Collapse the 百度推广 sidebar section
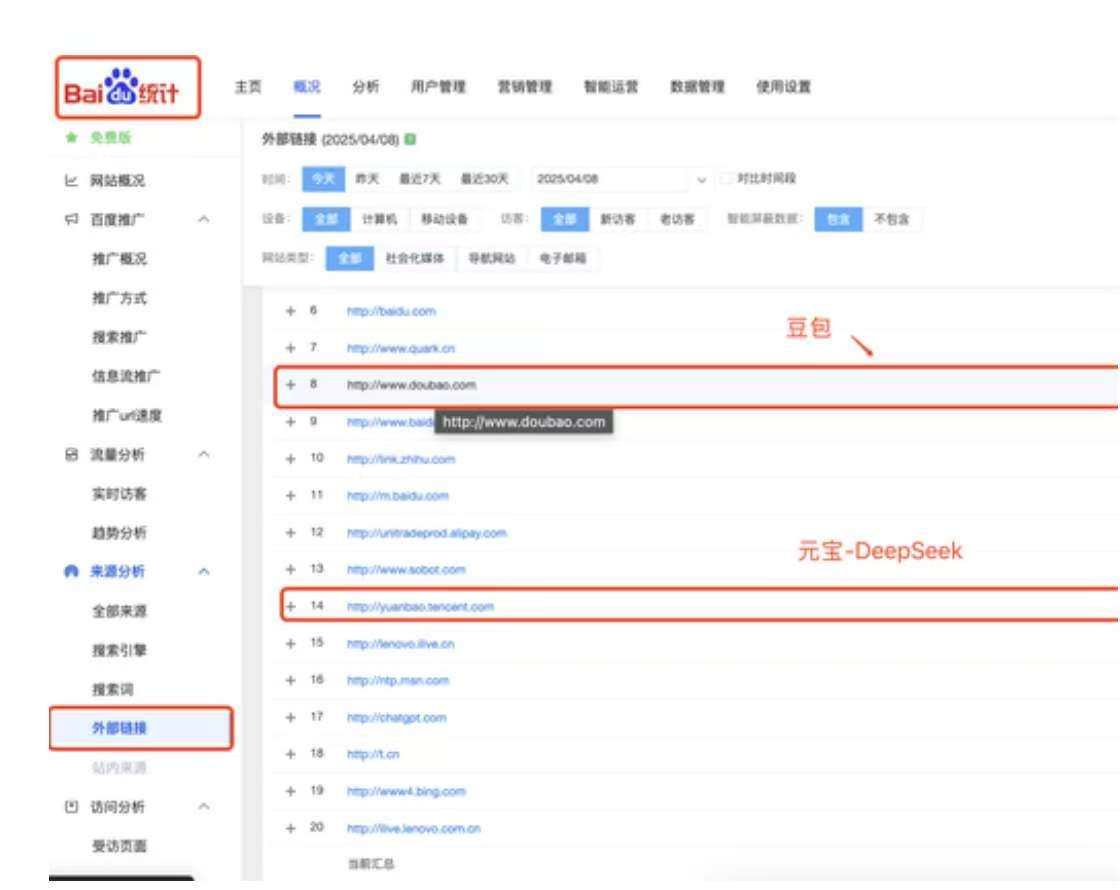This screenshot has height=890, width=1120. pyautogui.click(x=204, y=219)
